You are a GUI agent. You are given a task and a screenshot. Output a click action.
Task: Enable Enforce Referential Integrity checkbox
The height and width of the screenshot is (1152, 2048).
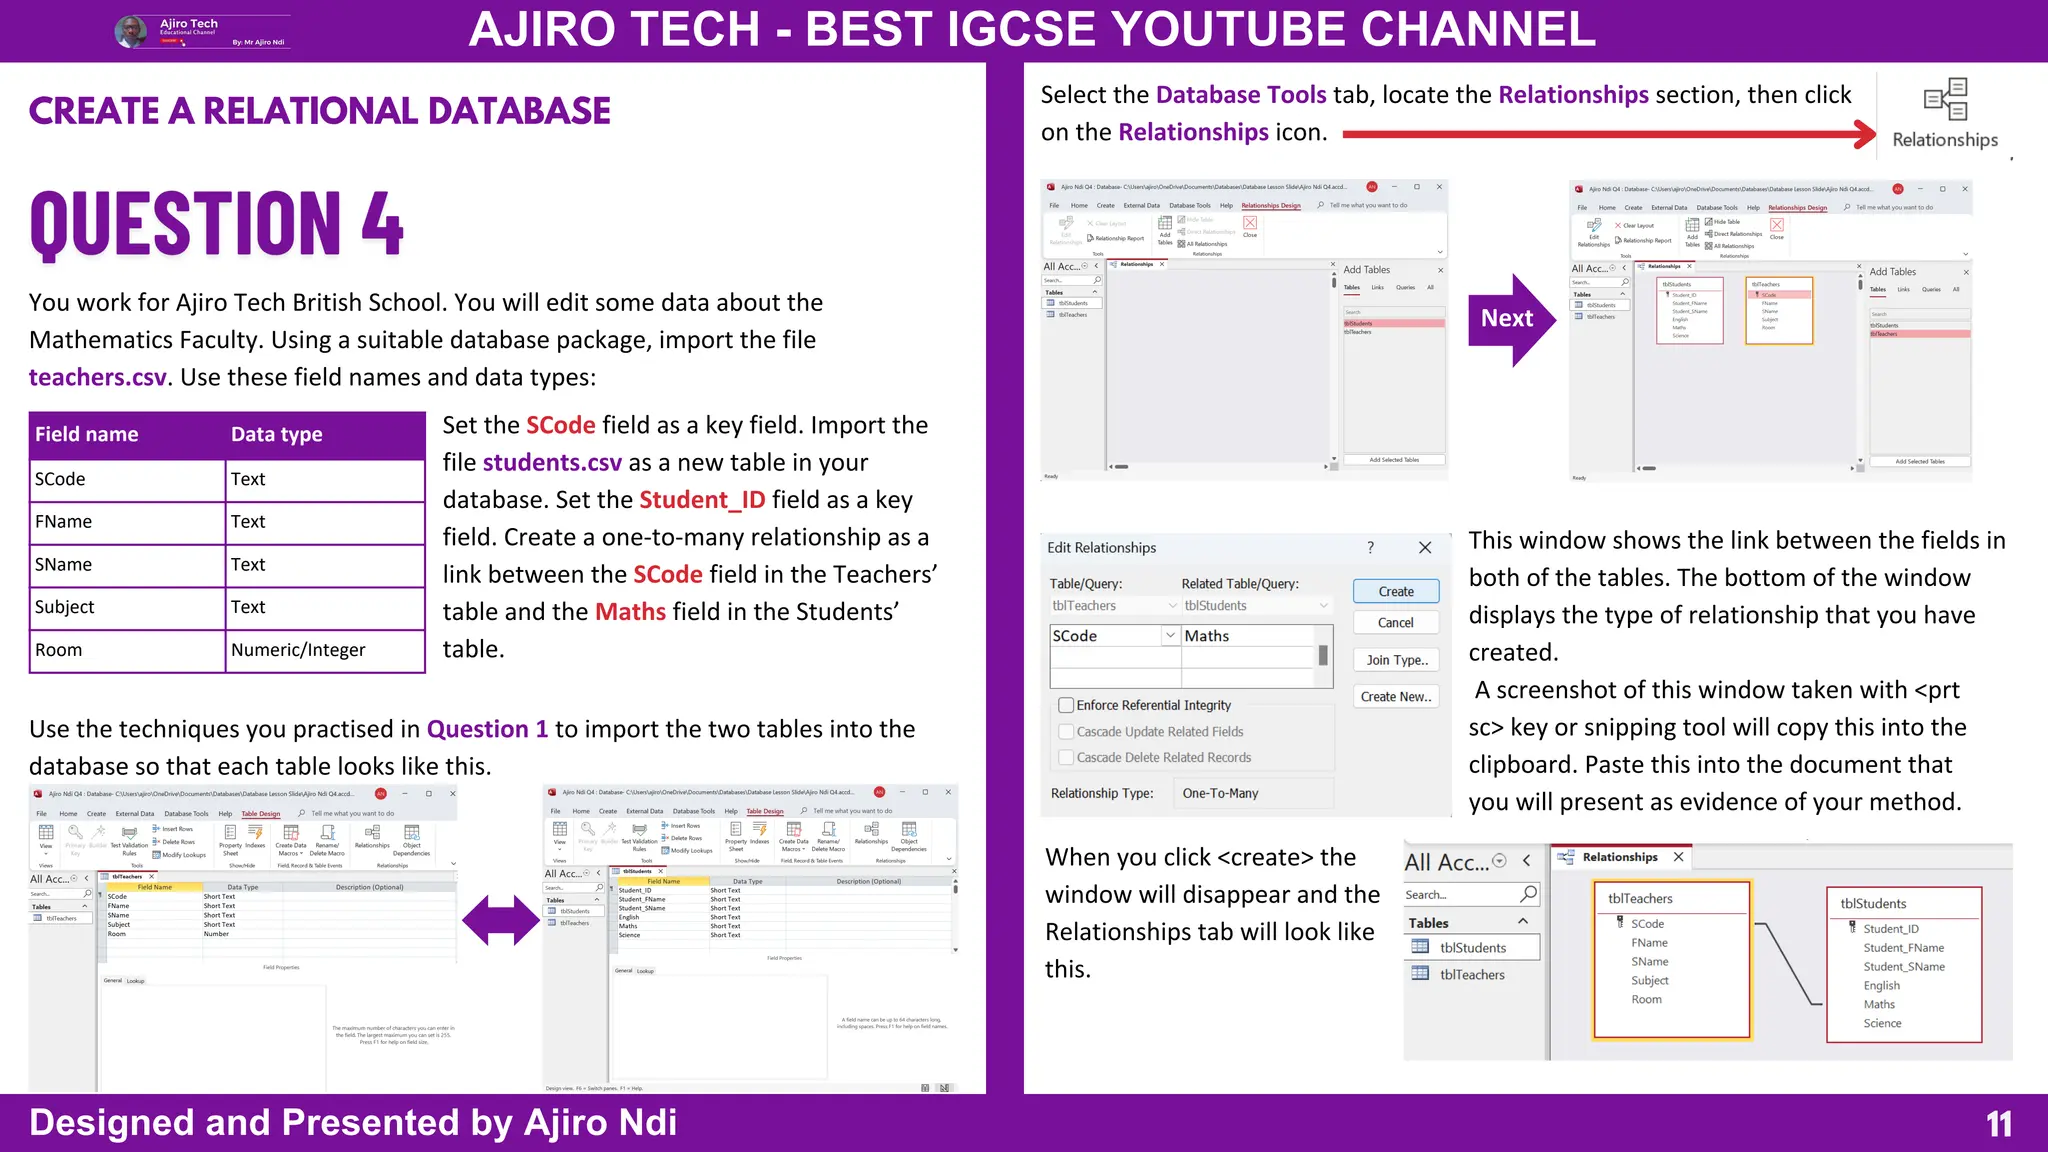click(1066, 705)
